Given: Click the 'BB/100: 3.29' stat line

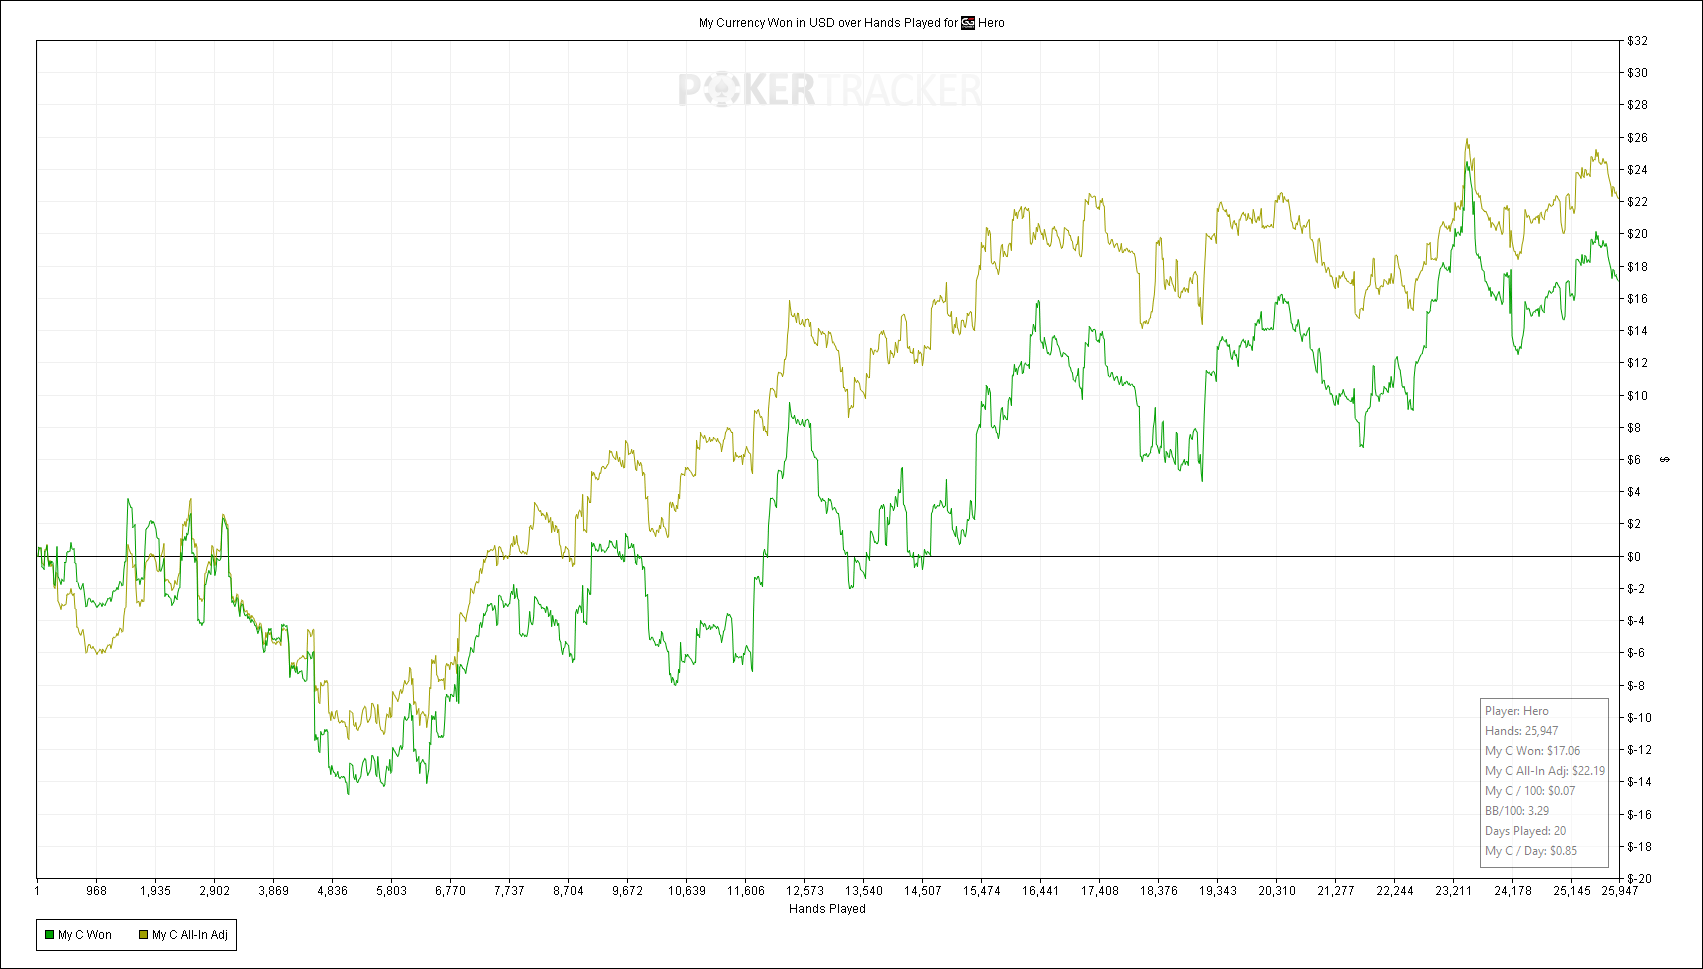Looking at the screenshot, I should (x=1517, y=811).
